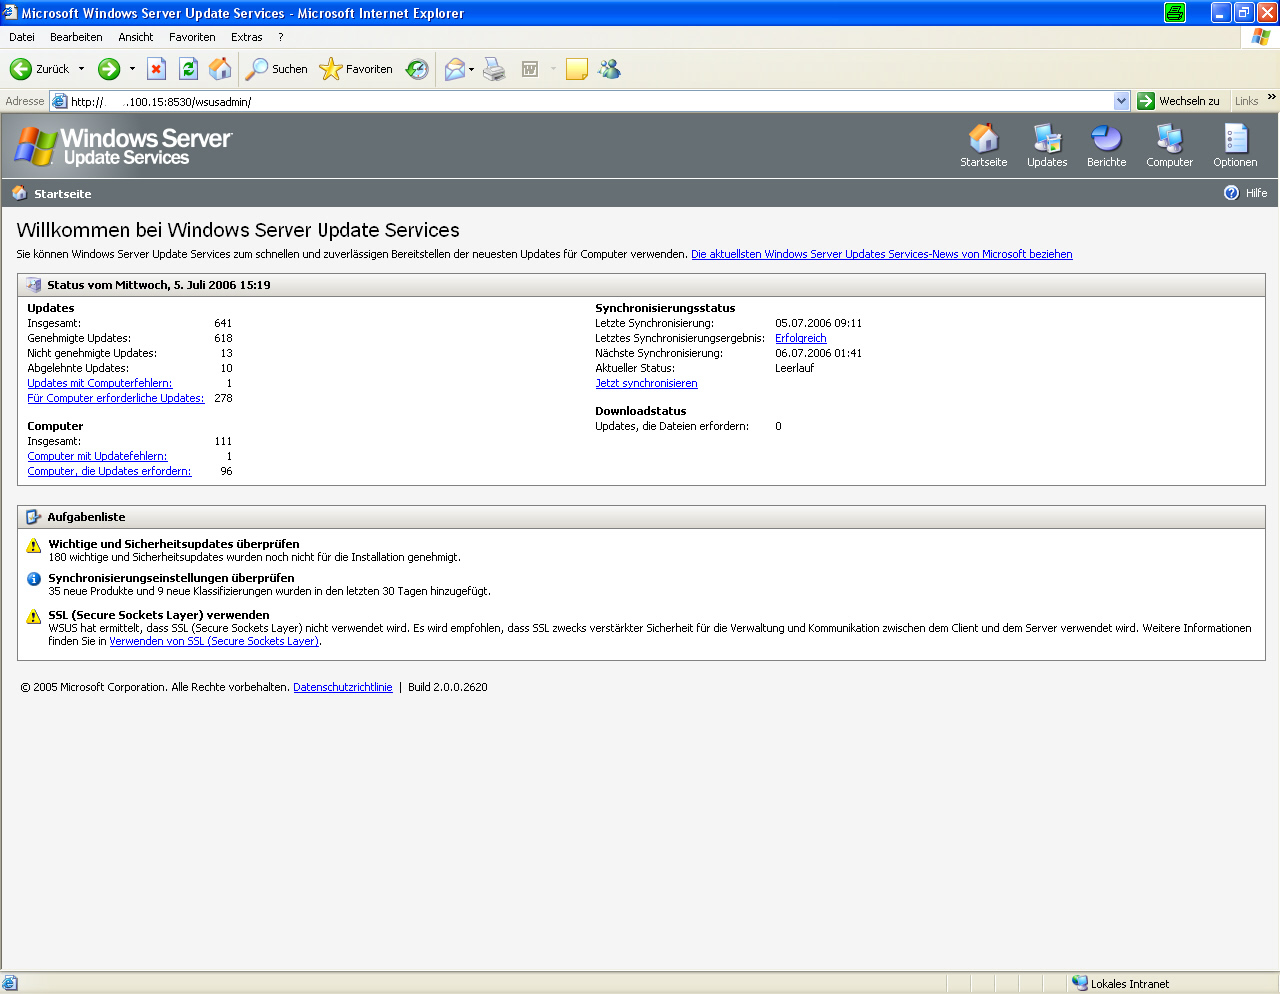Click the Wichtige und Sicherheitsupdates überprüfen task

174,544
